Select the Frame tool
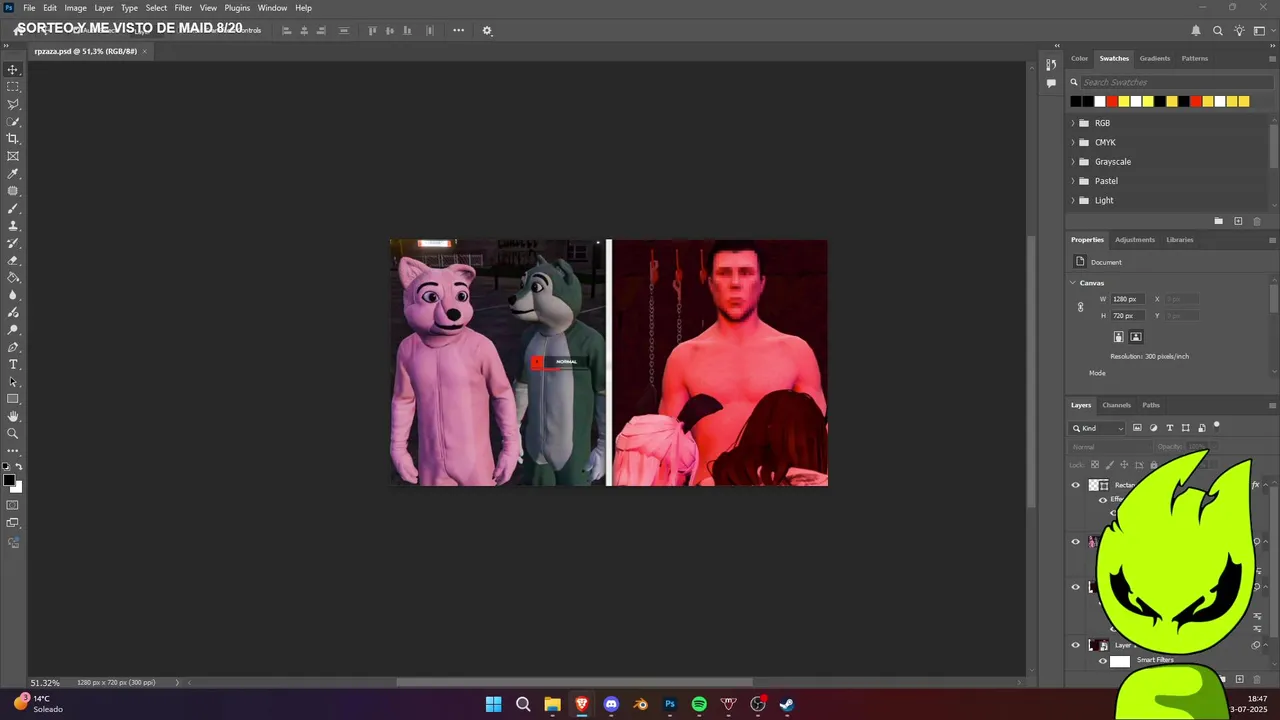The image size is (1280, 720). coord(13,156)
